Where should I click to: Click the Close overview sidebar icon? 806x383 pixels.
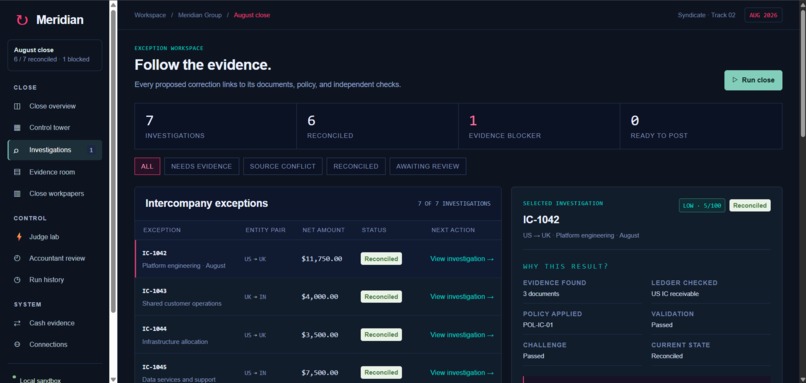point(17,106)
